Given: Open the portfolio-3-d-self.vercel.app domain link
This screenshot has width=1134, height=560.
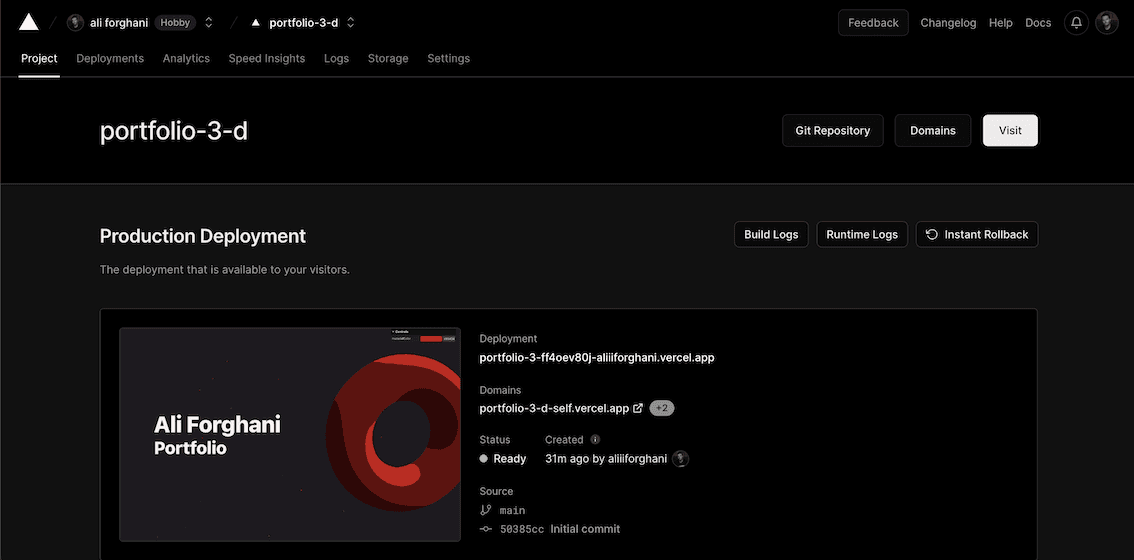Looking at the screenshot, I should coord(554,408).
